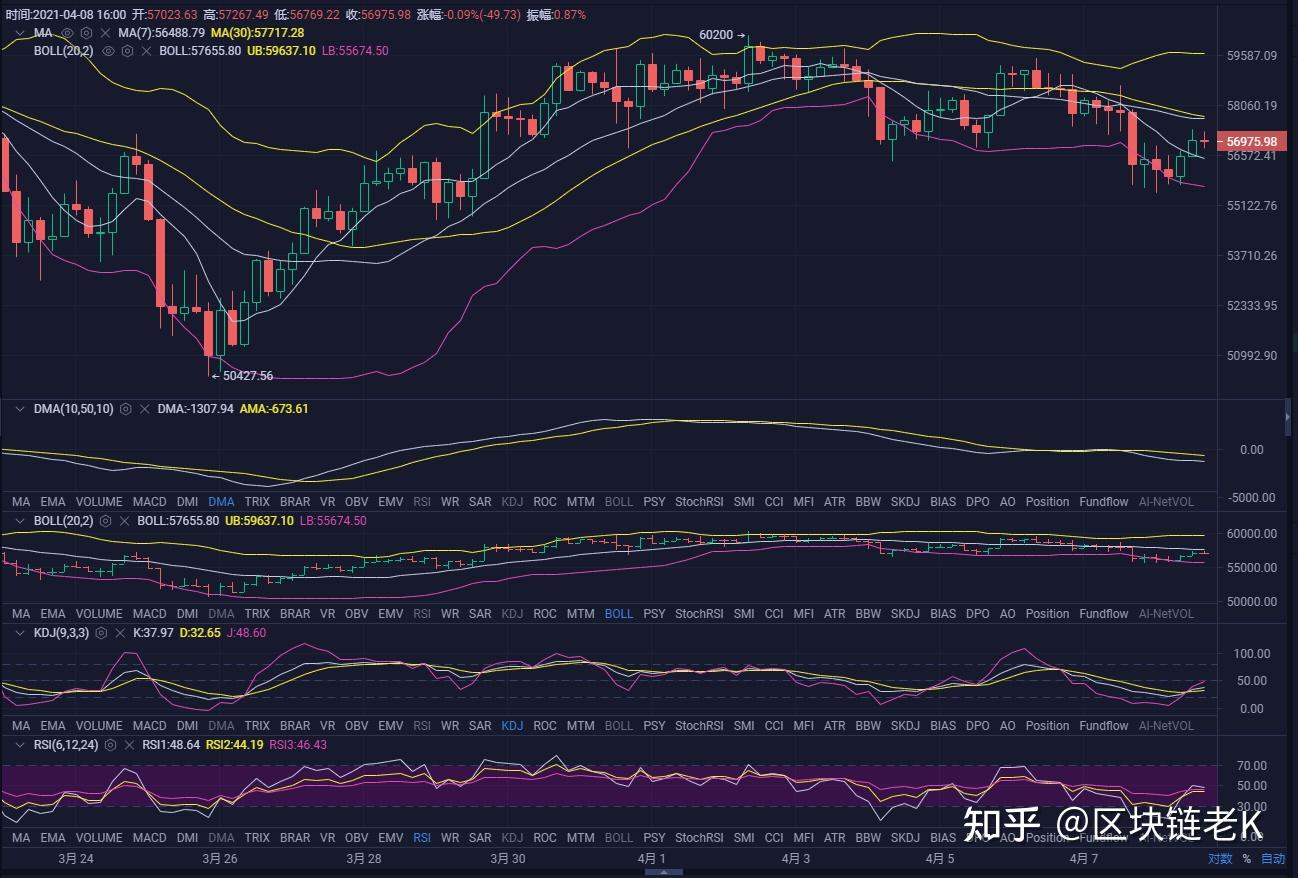Select MA tab in the bottom indicator row
The width and height of the screenshot is (1298, 878).
click(21, 838)
